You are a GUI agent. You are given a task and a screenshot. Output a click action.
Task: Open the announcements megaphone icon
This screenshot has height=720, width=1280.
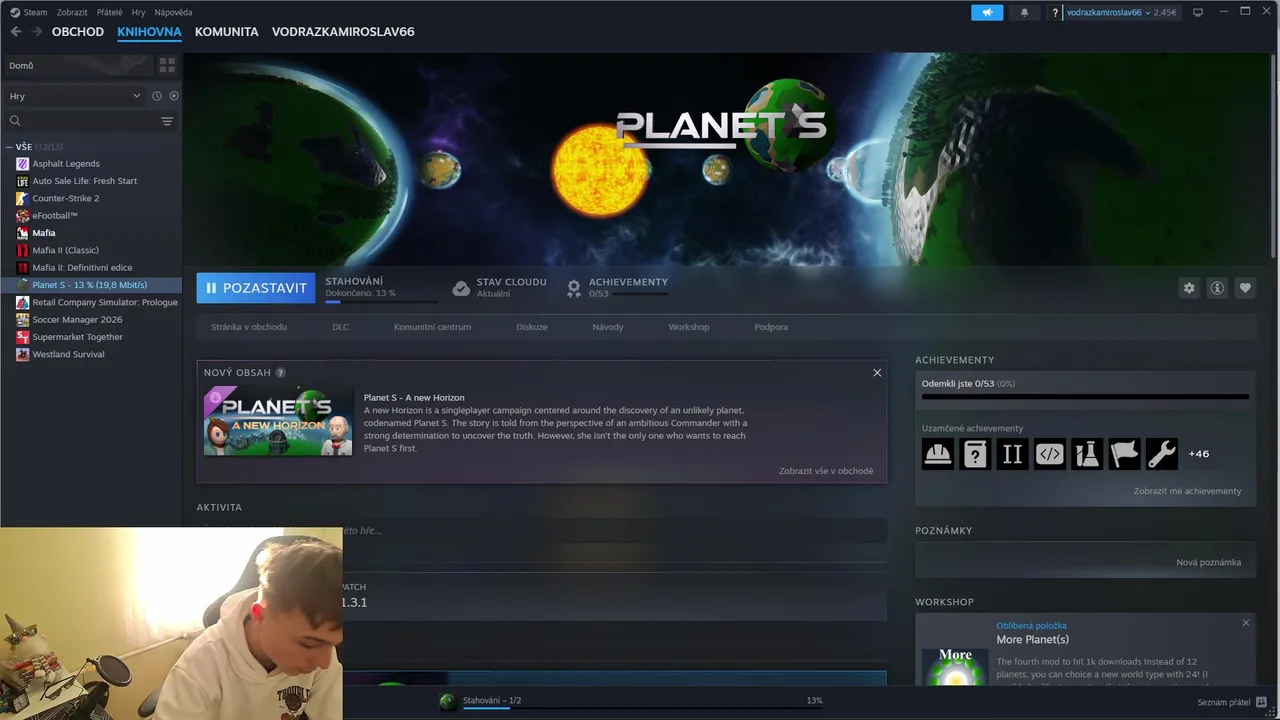(987, 12)
